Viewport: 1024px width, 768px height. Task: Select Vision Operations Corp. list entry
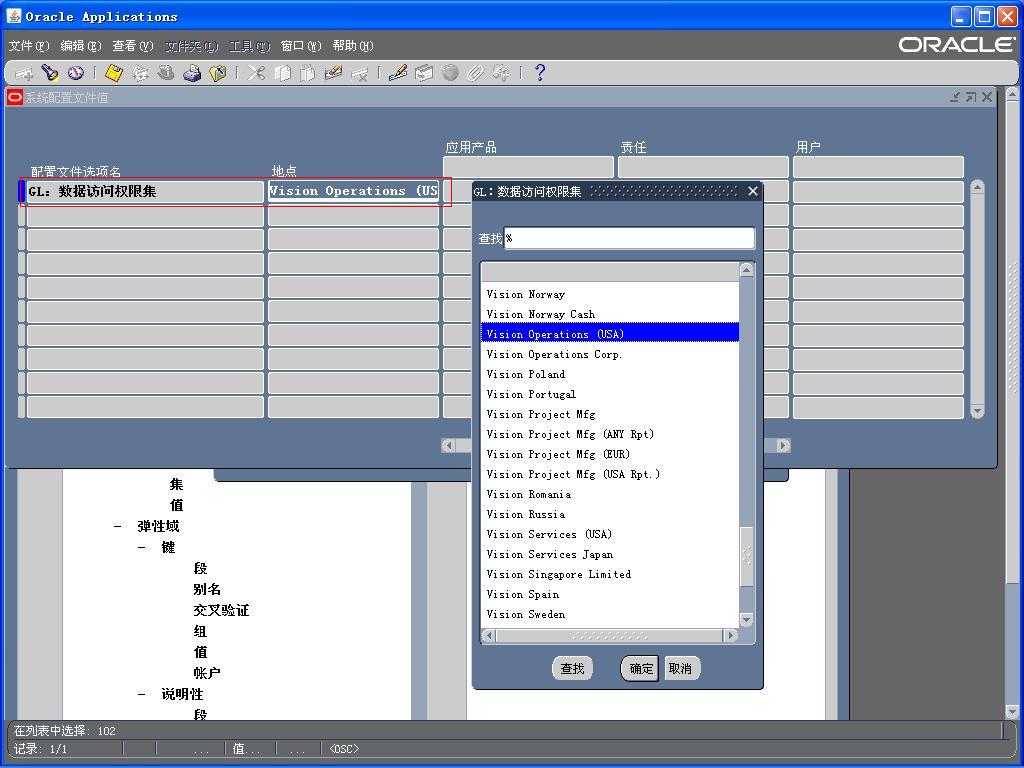click(610, 354)
